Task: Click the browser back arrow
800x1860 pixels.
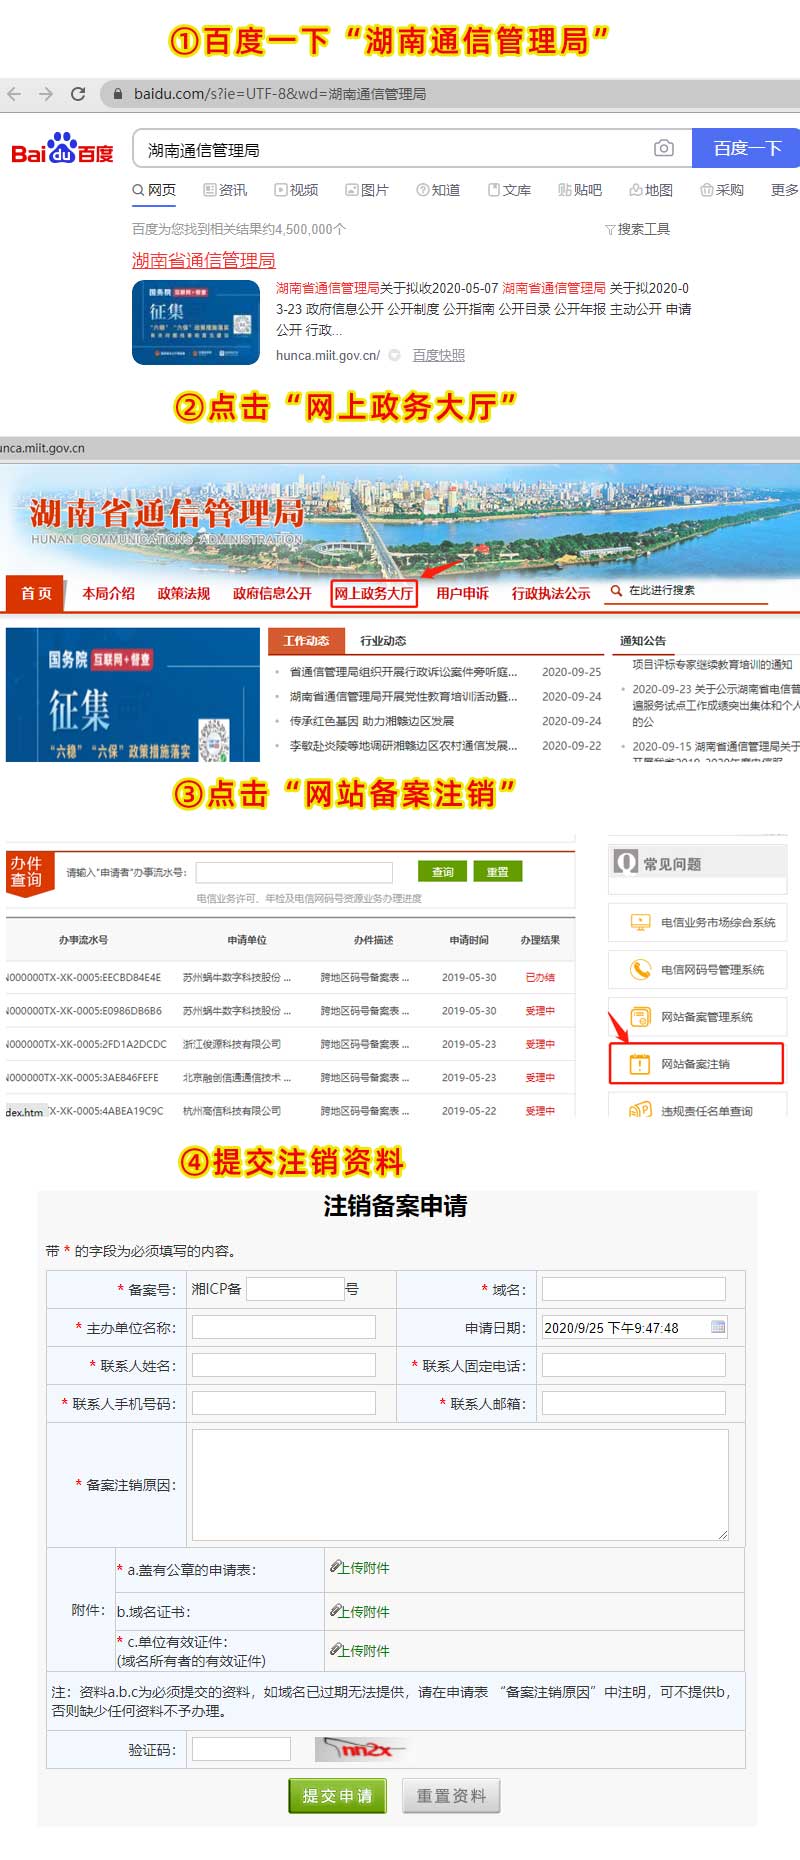Action: [x=14, y=94]
